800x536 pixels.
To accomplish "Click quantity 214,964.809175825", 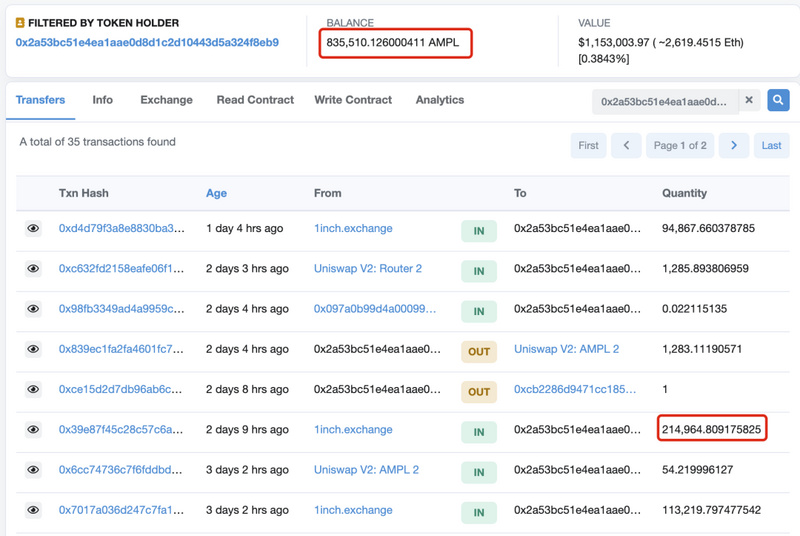I will coord(711,430).
